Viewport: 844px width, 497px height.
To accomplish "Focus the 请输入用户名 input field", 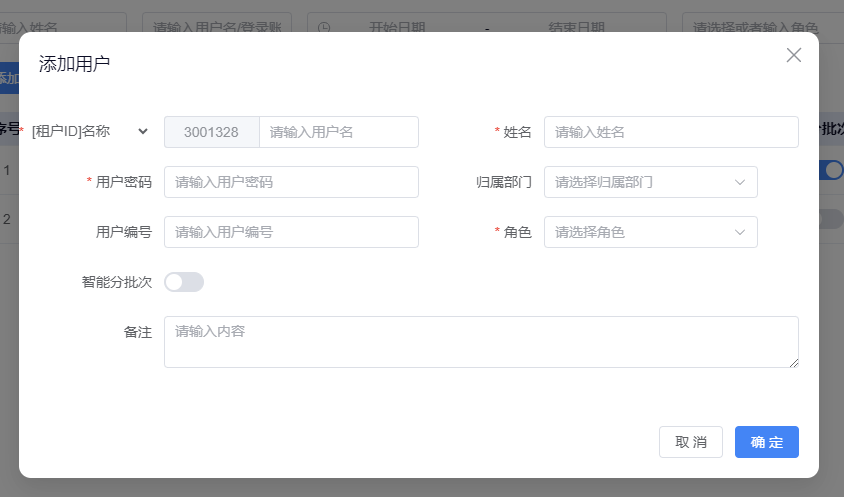I will (x=338, y=132).
